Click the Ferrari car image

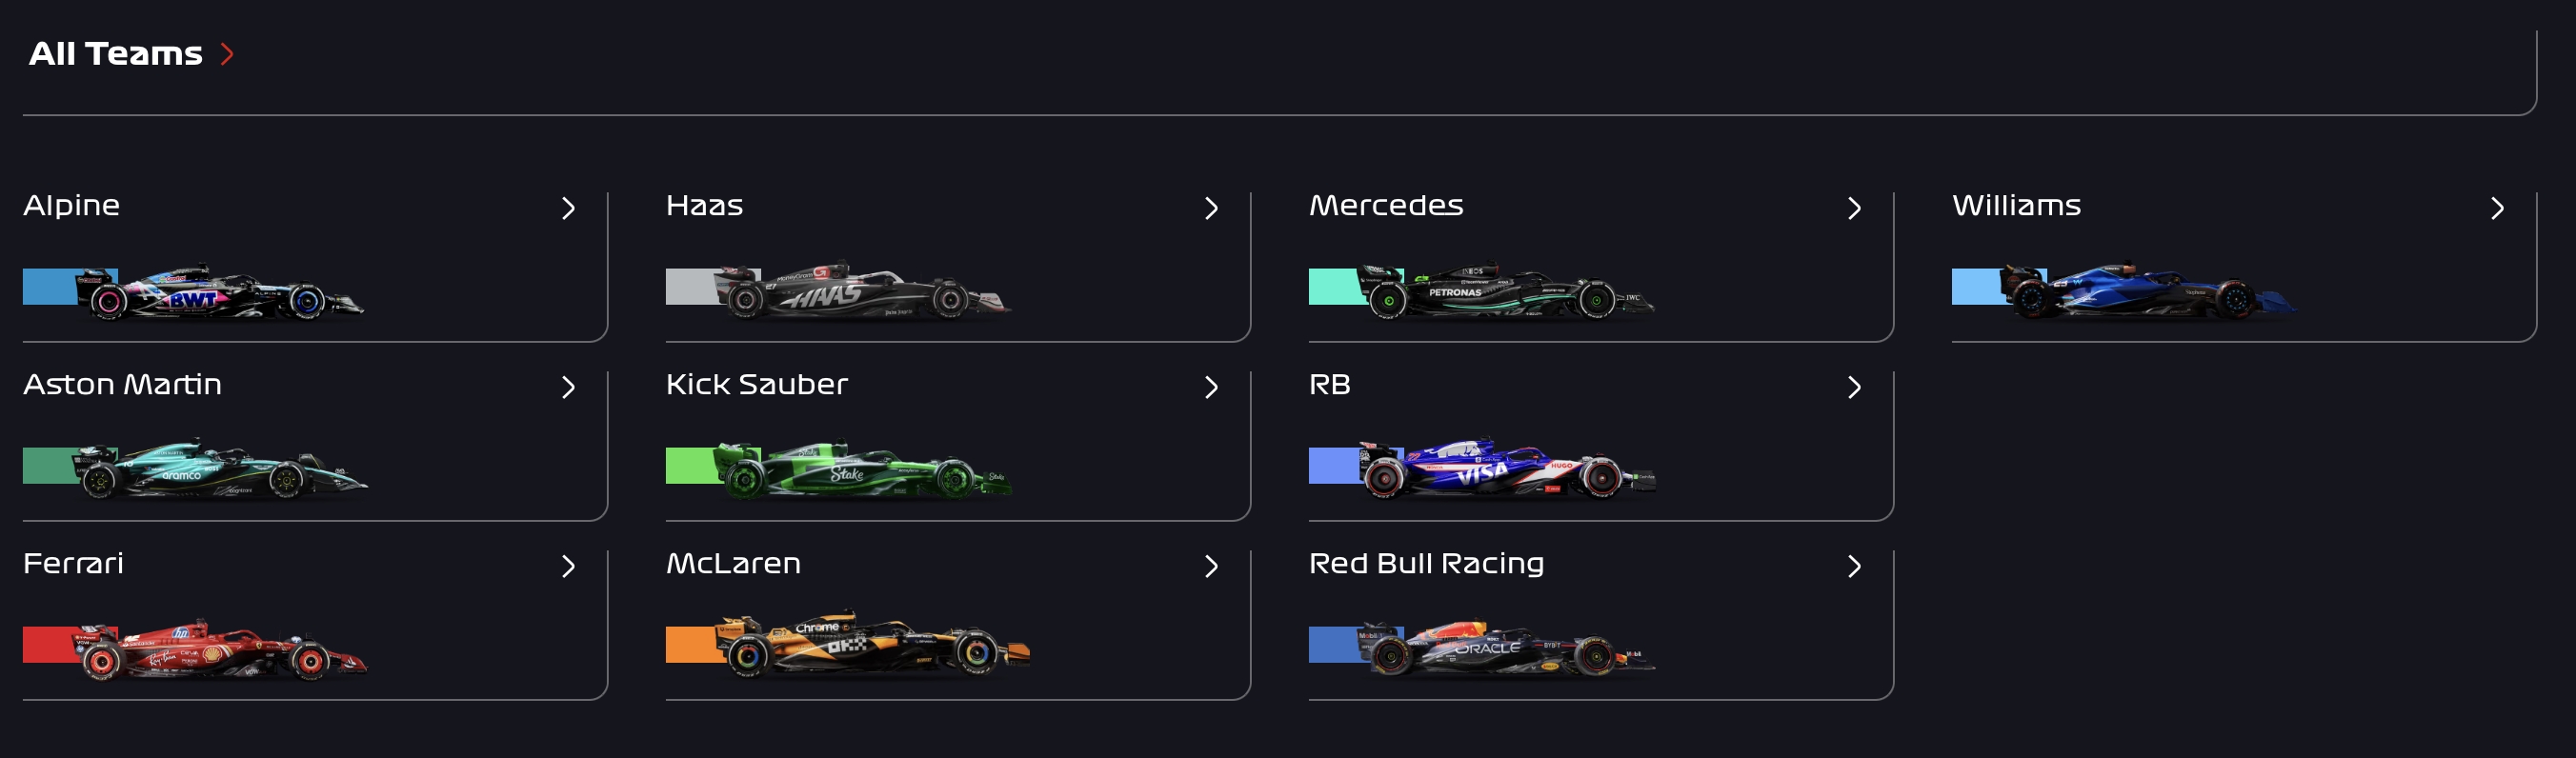pyautogui.click(x=224, y=650)
